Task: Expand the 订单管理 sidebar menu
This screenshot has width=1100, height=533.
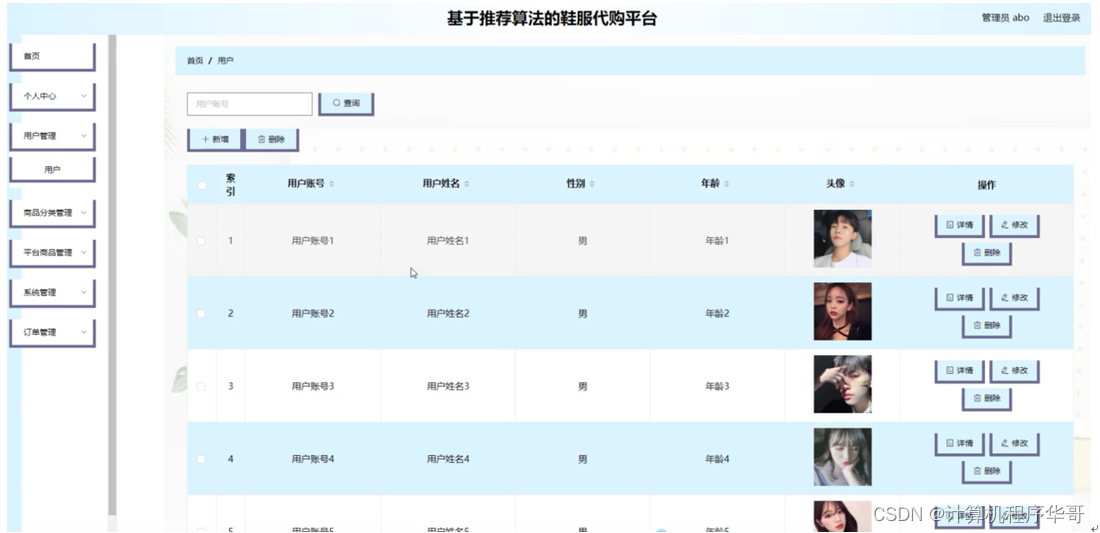Action: point(52,333)
